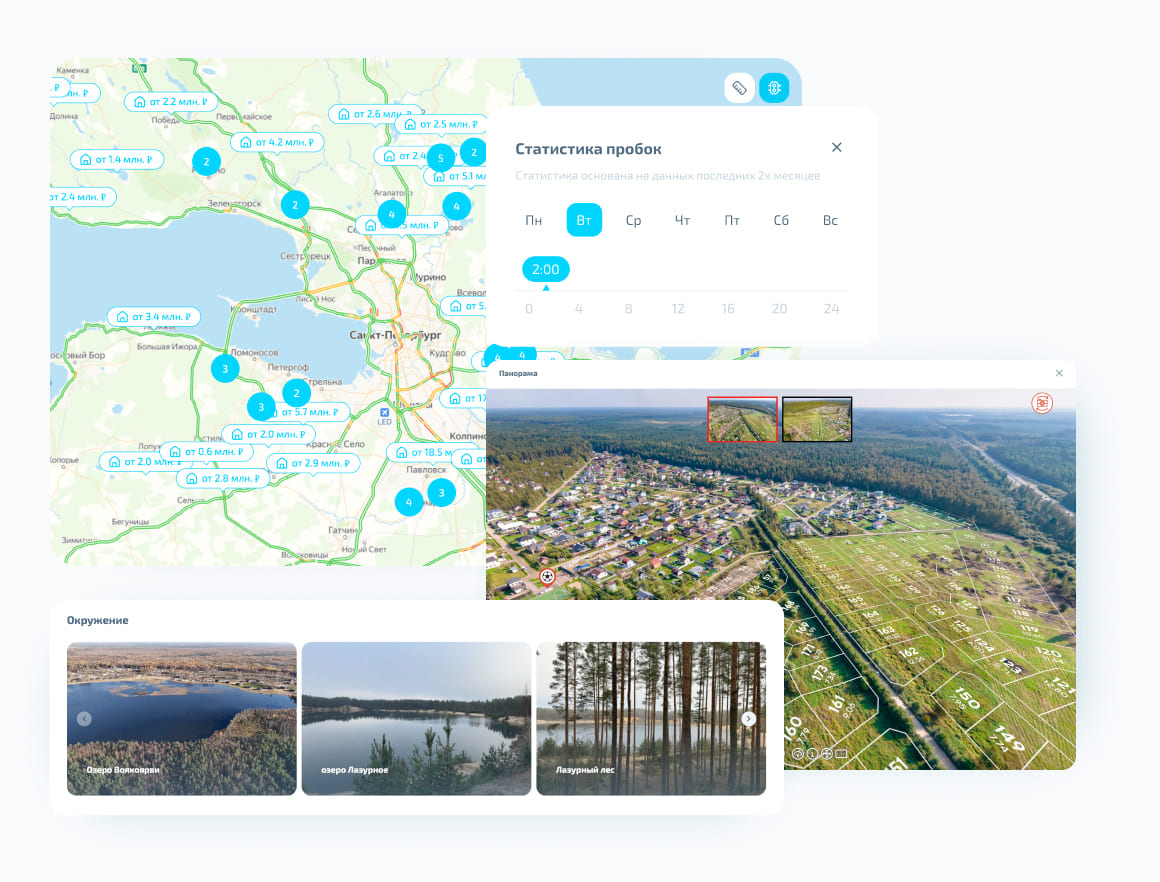The height and width of the screenshot is (882, 1160).
Task: Go to previous Окружение photo with left arrow
Action: [84, 719]
